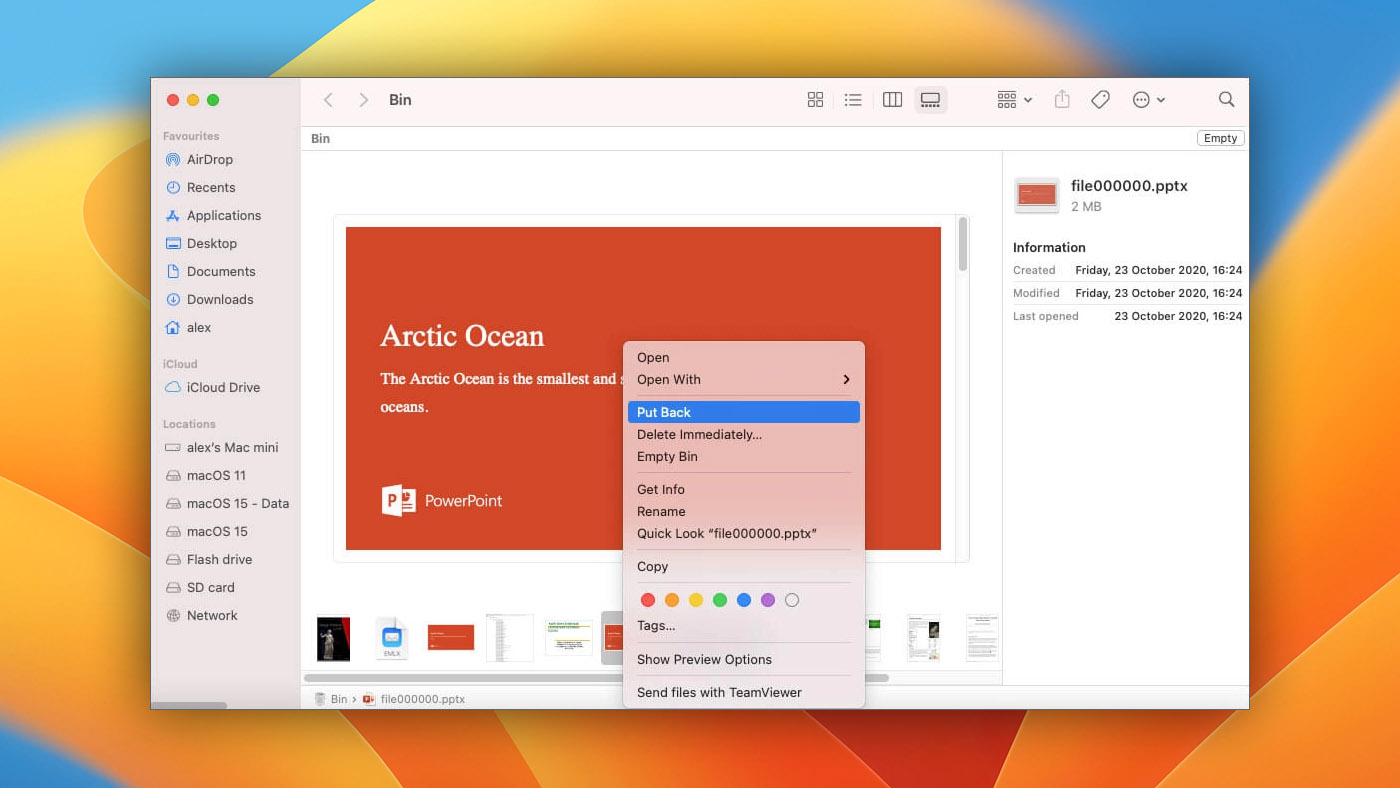Choose Open in context menu

click(x=743, y=358)
